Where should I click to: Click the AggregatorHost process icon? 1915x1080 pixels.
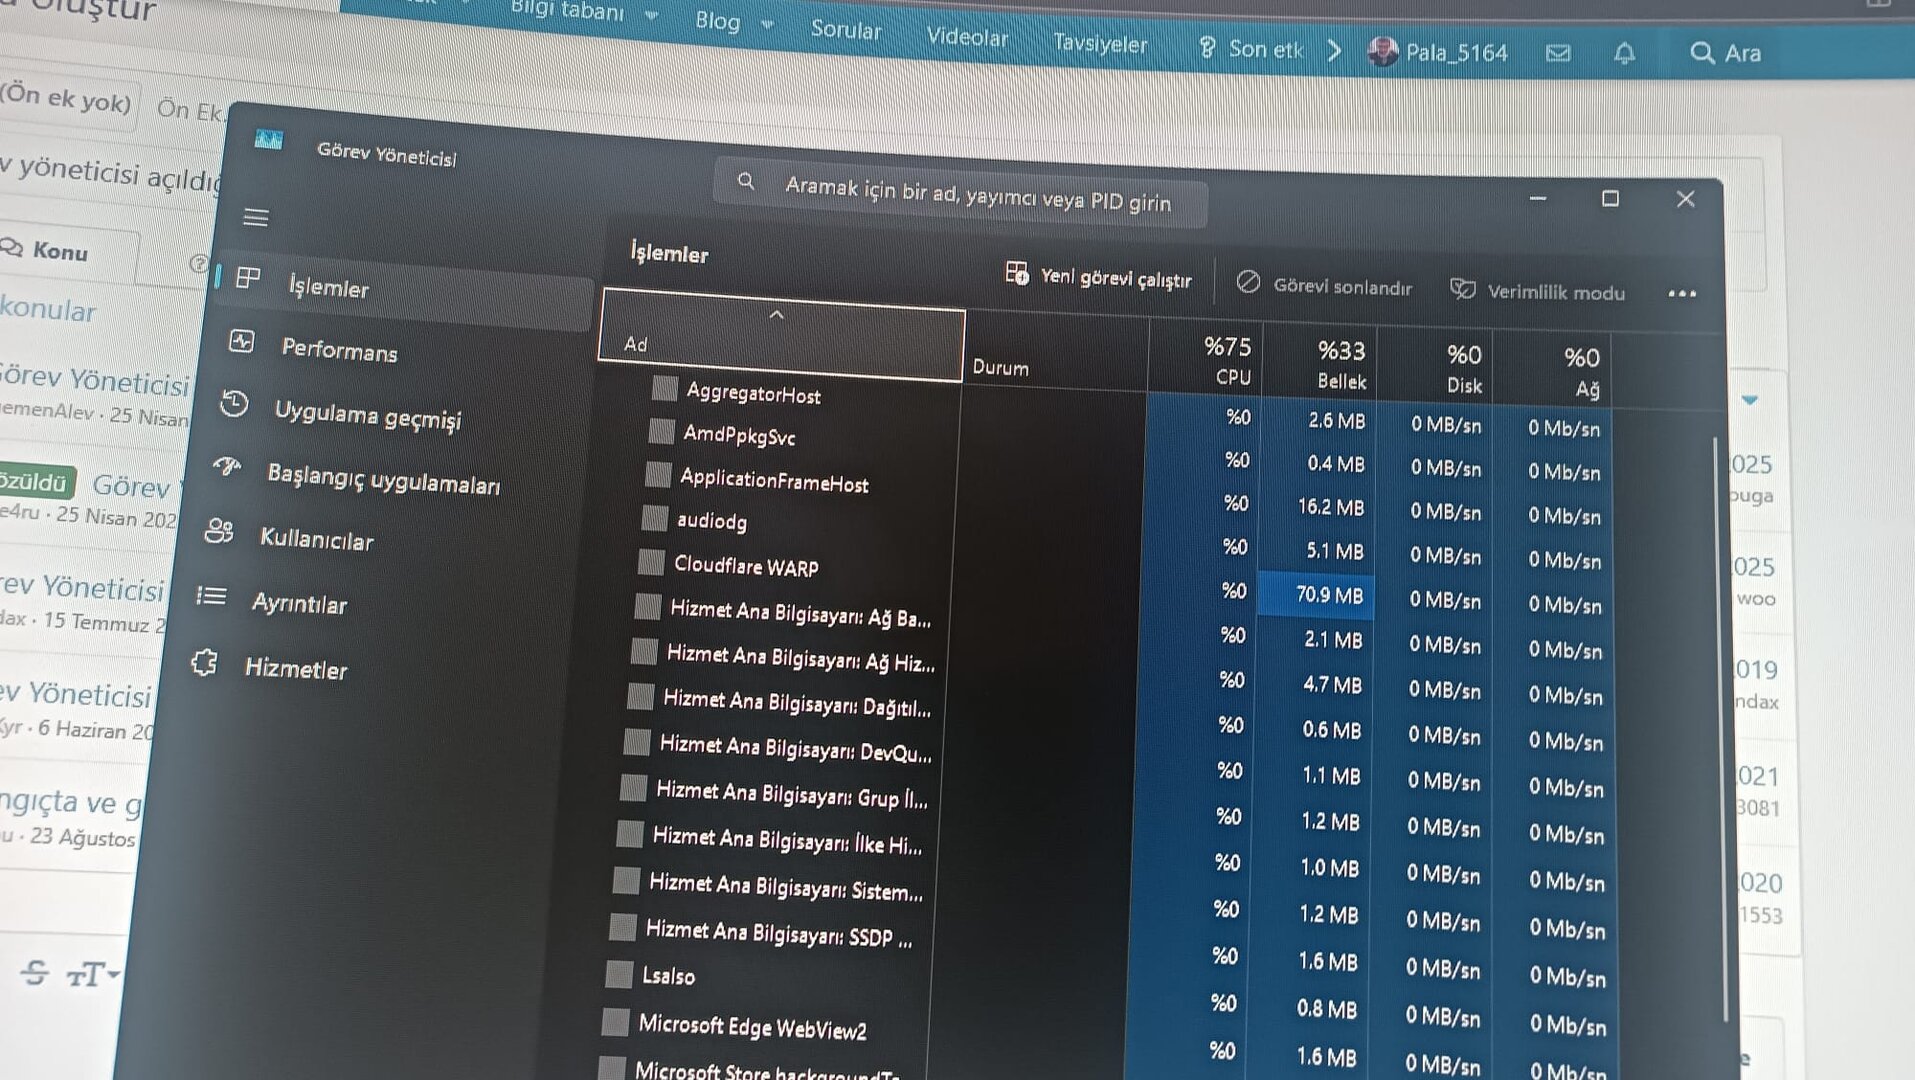click(665, 388)
